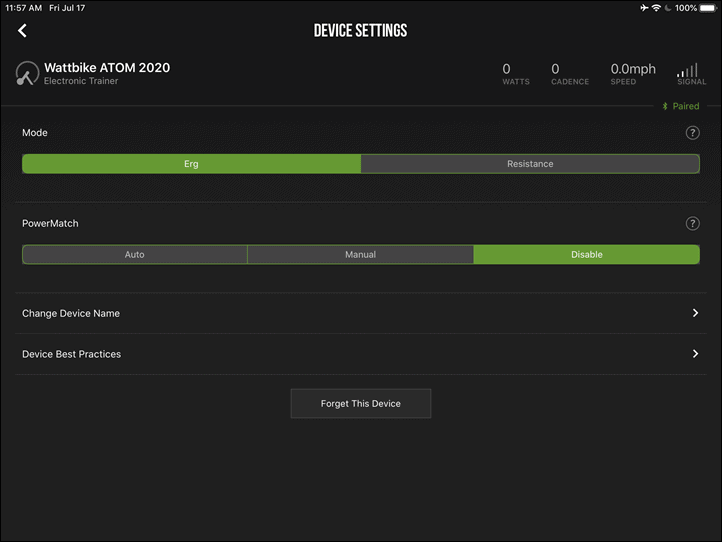Open the Device Best Practices chevron
The image size is (722, 542).
pyautogui.click(x=695, y=354)
